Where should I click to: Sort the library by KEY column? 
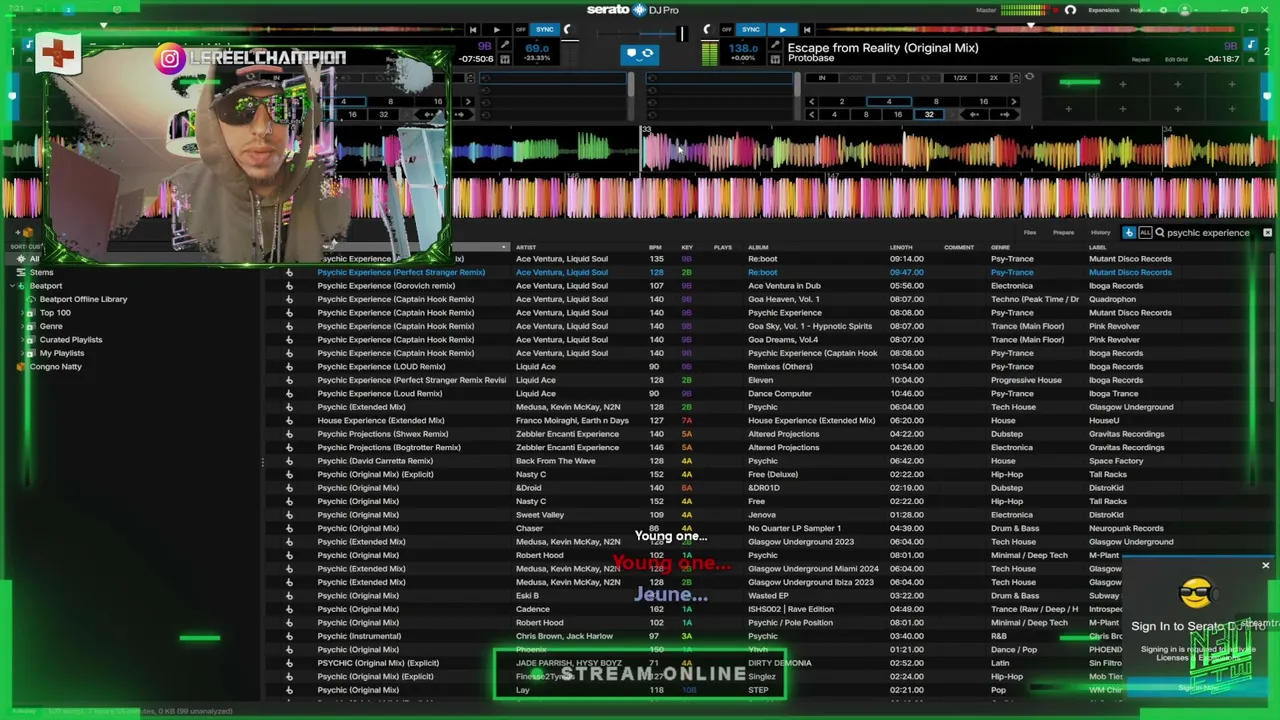pyautogui.click(x=687, y=247)
